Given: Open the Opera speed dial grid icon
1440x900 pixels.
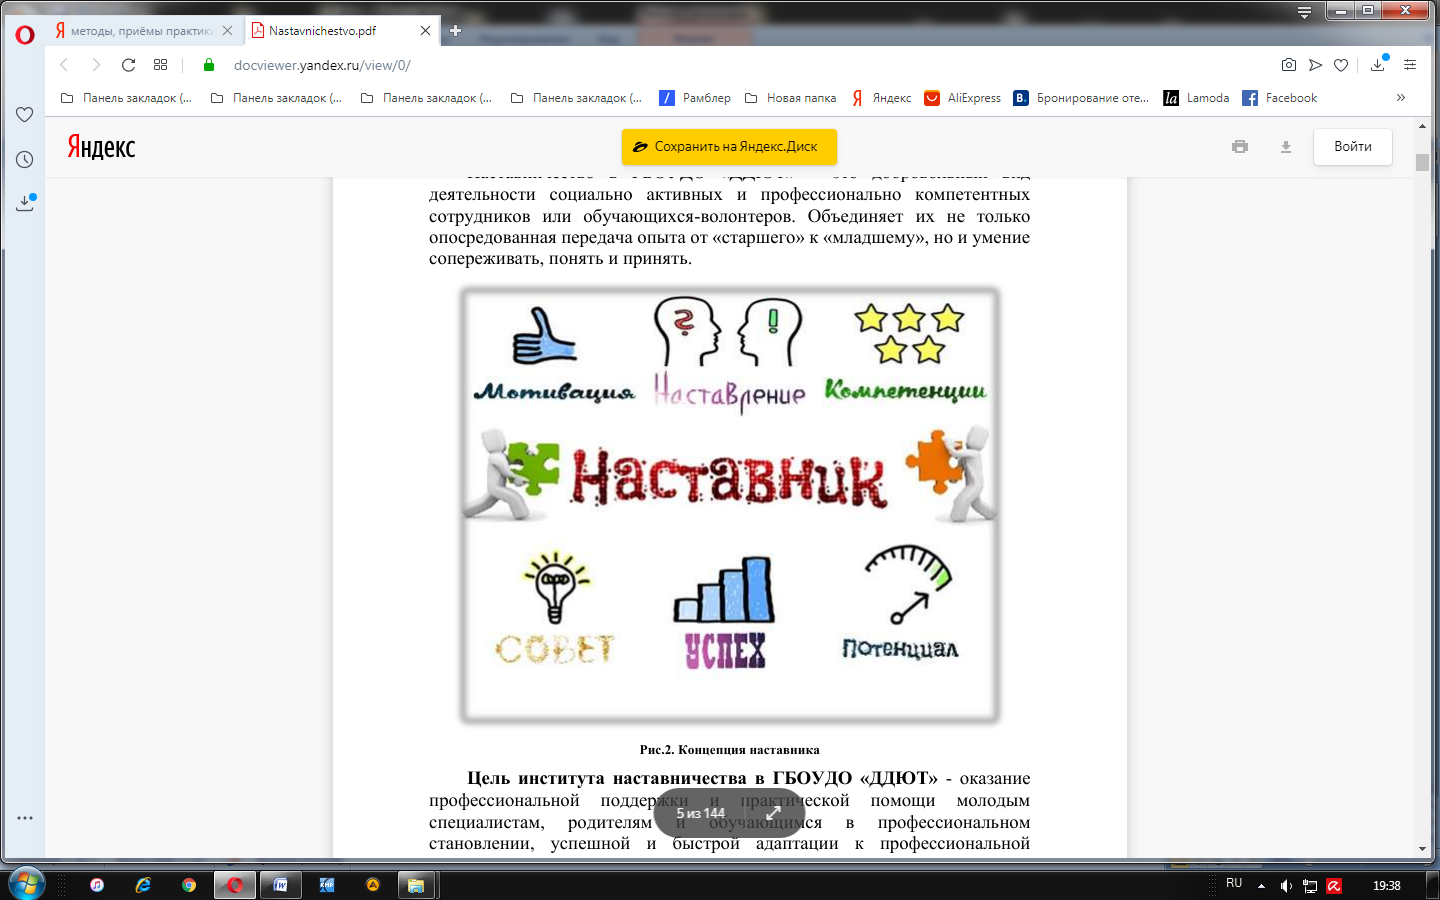Looking at the screenshot, I should pyautogui.click(x=160, y=65).
